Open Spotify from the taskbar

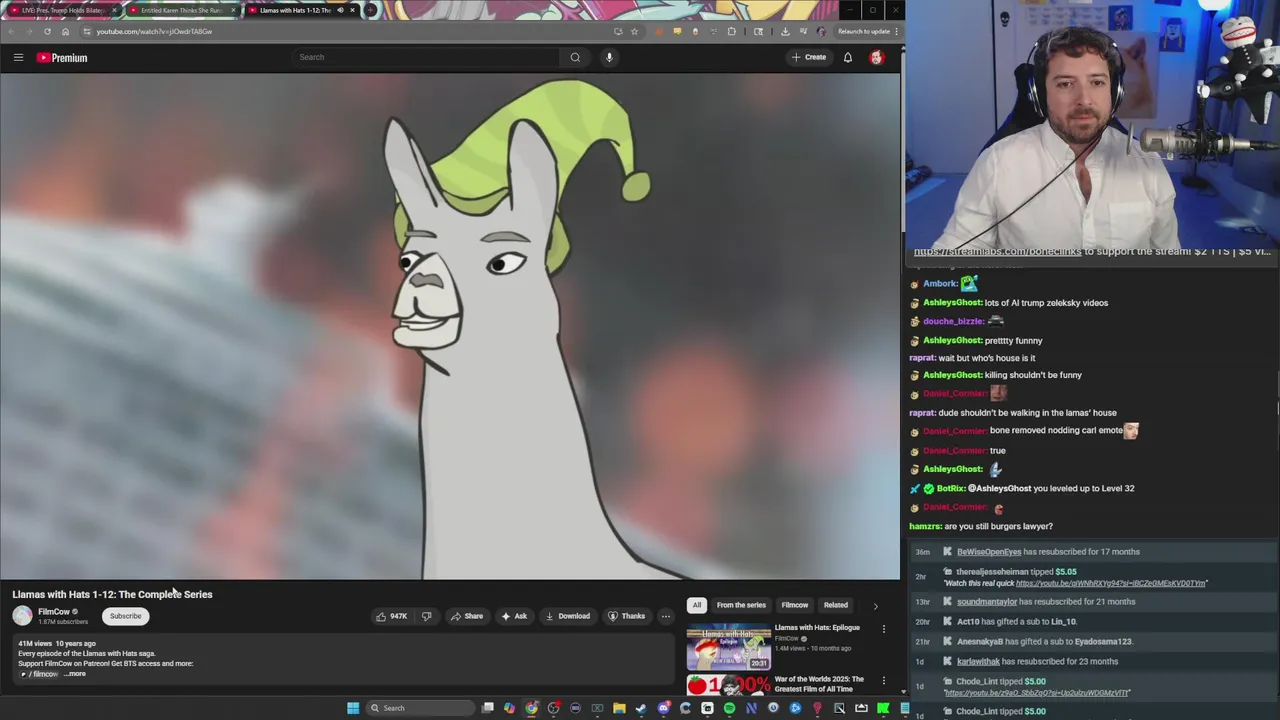click(x=729, y=708)
